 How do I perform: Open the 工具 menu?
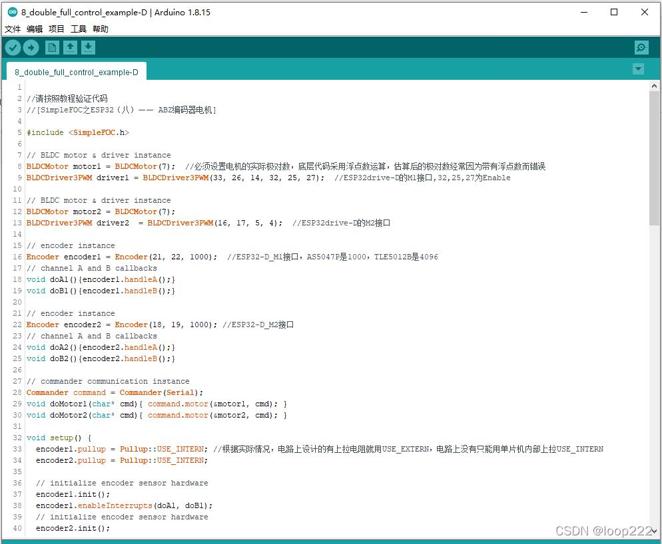pyautogui.click(x=79, y=29)
